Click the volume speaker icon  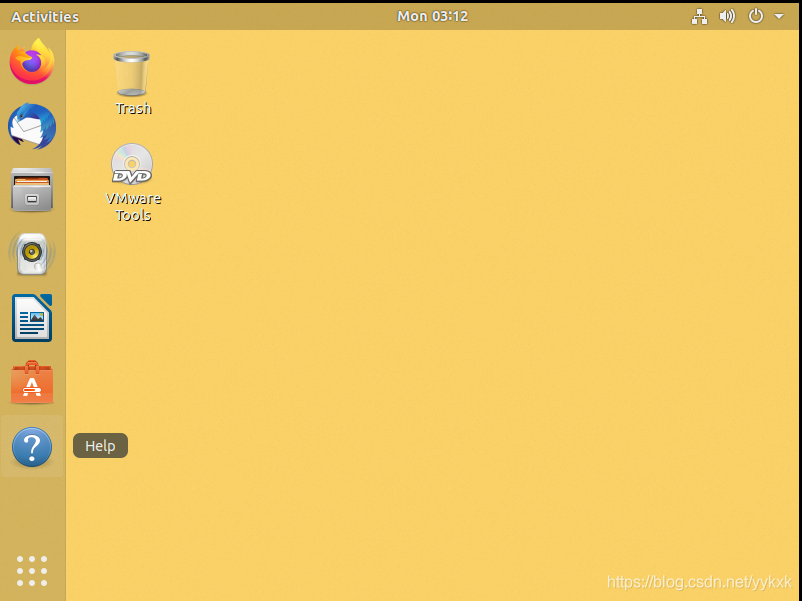(727, 16)
